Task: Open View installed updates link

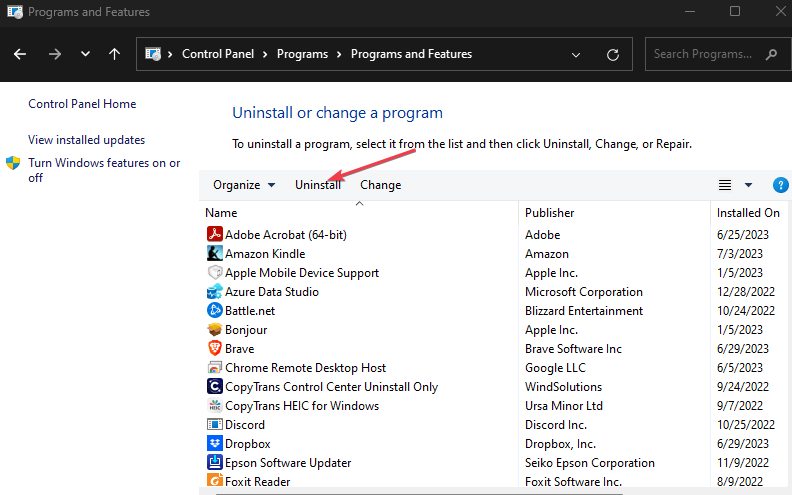Action: 86,140
